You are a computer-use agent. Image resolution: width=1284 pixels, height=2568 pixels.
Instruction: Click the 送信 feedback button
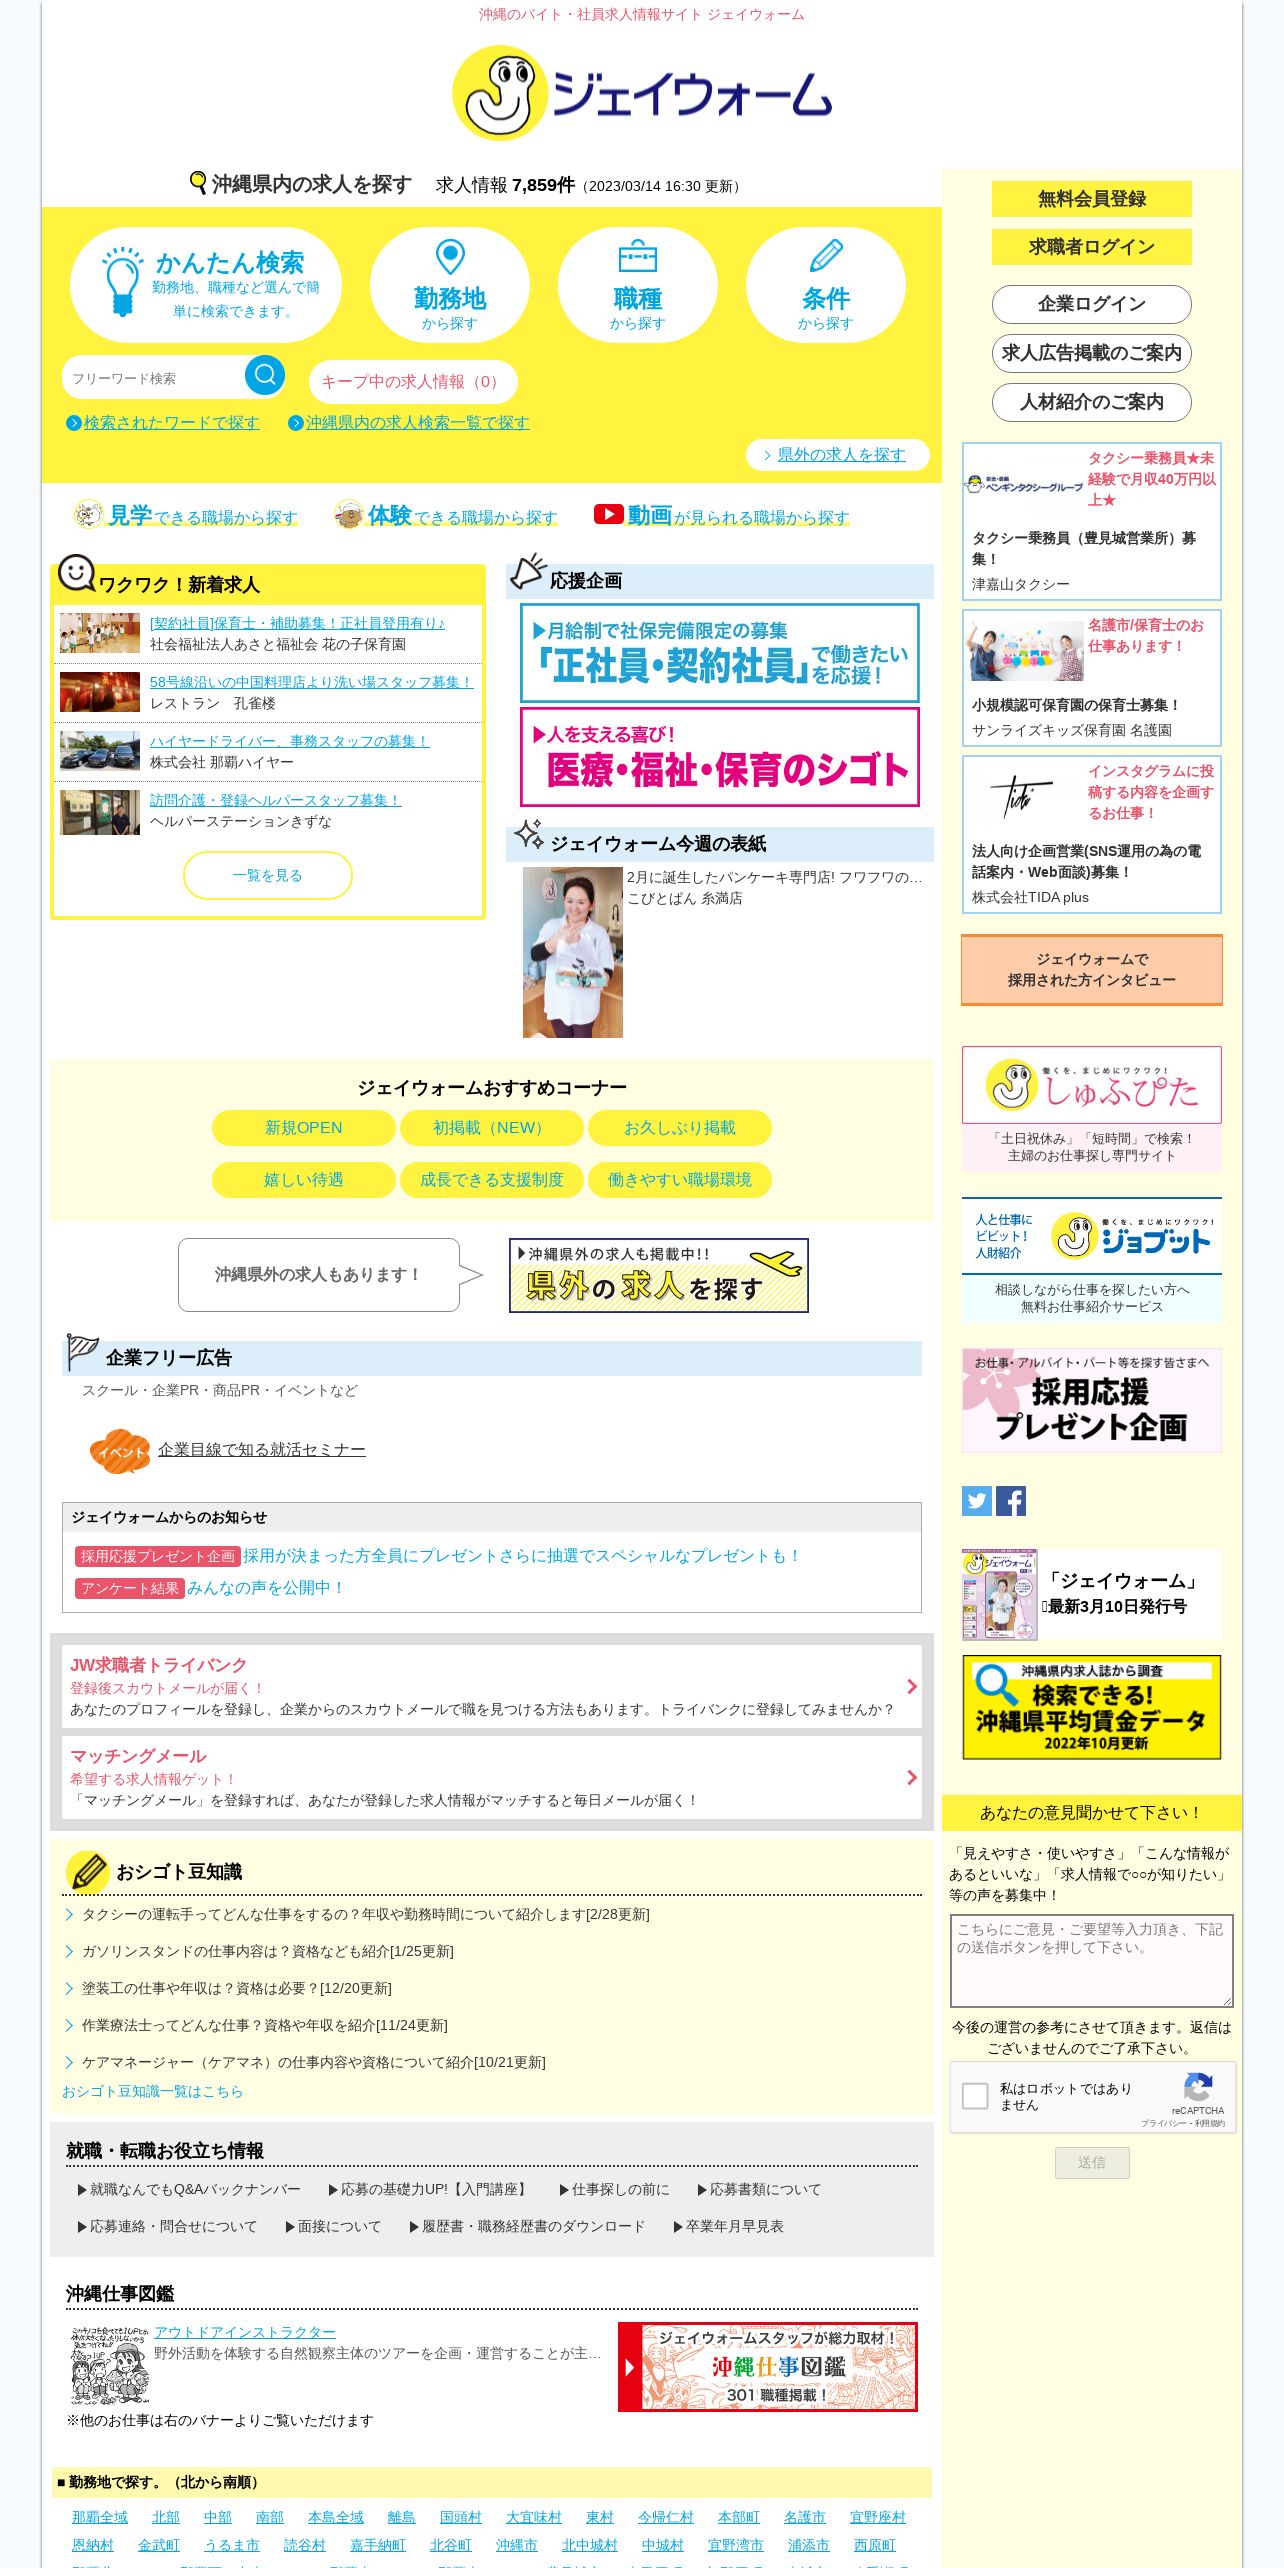tap(1092, 2162)
